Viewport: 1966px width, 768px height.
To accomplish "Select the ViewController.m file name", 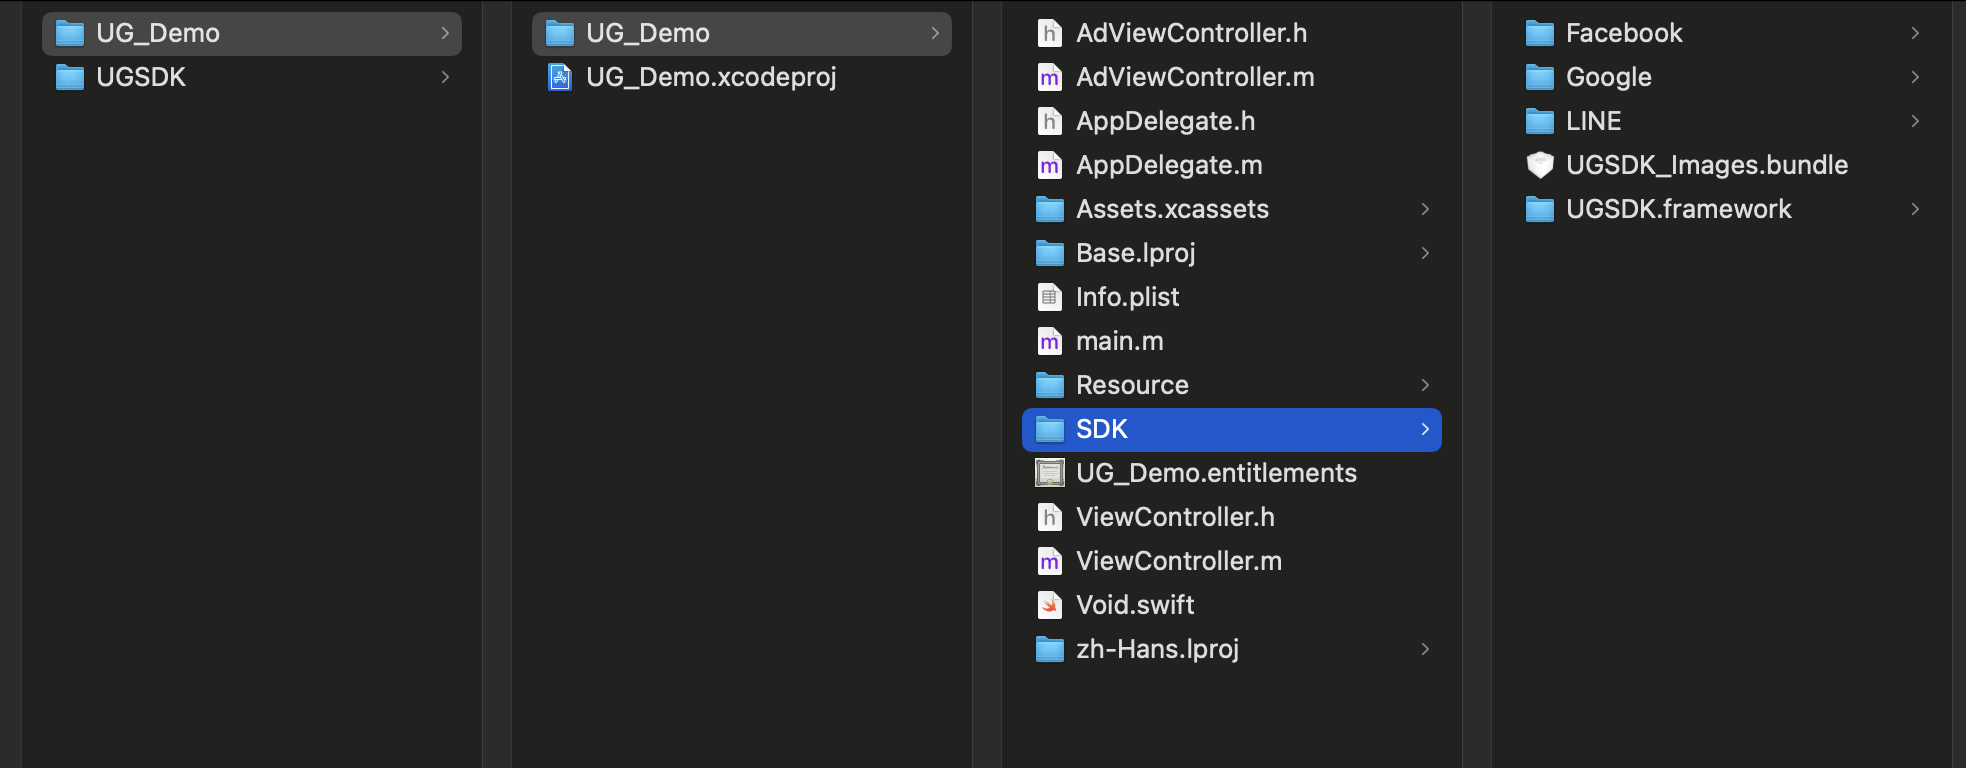I will 1179,561.
